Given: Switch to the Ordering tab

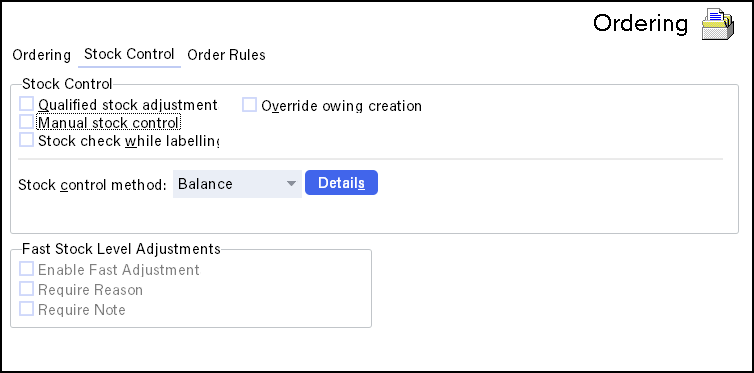Looking at the screenshot, I should (41, 55).
